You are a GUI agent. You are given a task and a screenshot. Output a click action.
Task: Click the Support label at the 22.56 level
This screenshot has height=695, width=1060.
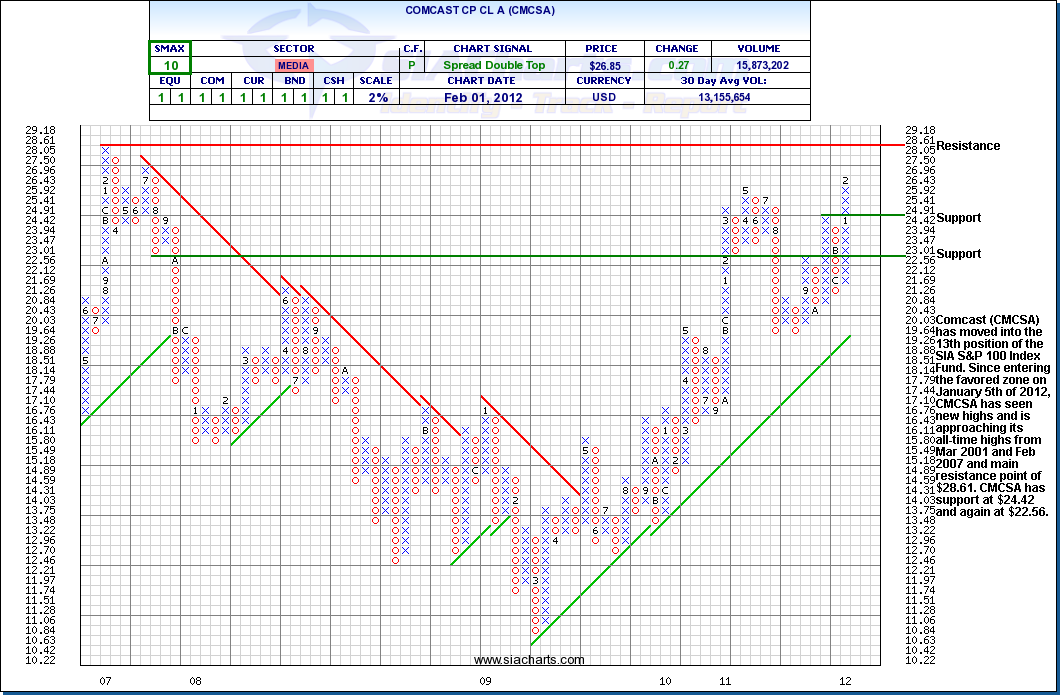(x=958, y=254)
